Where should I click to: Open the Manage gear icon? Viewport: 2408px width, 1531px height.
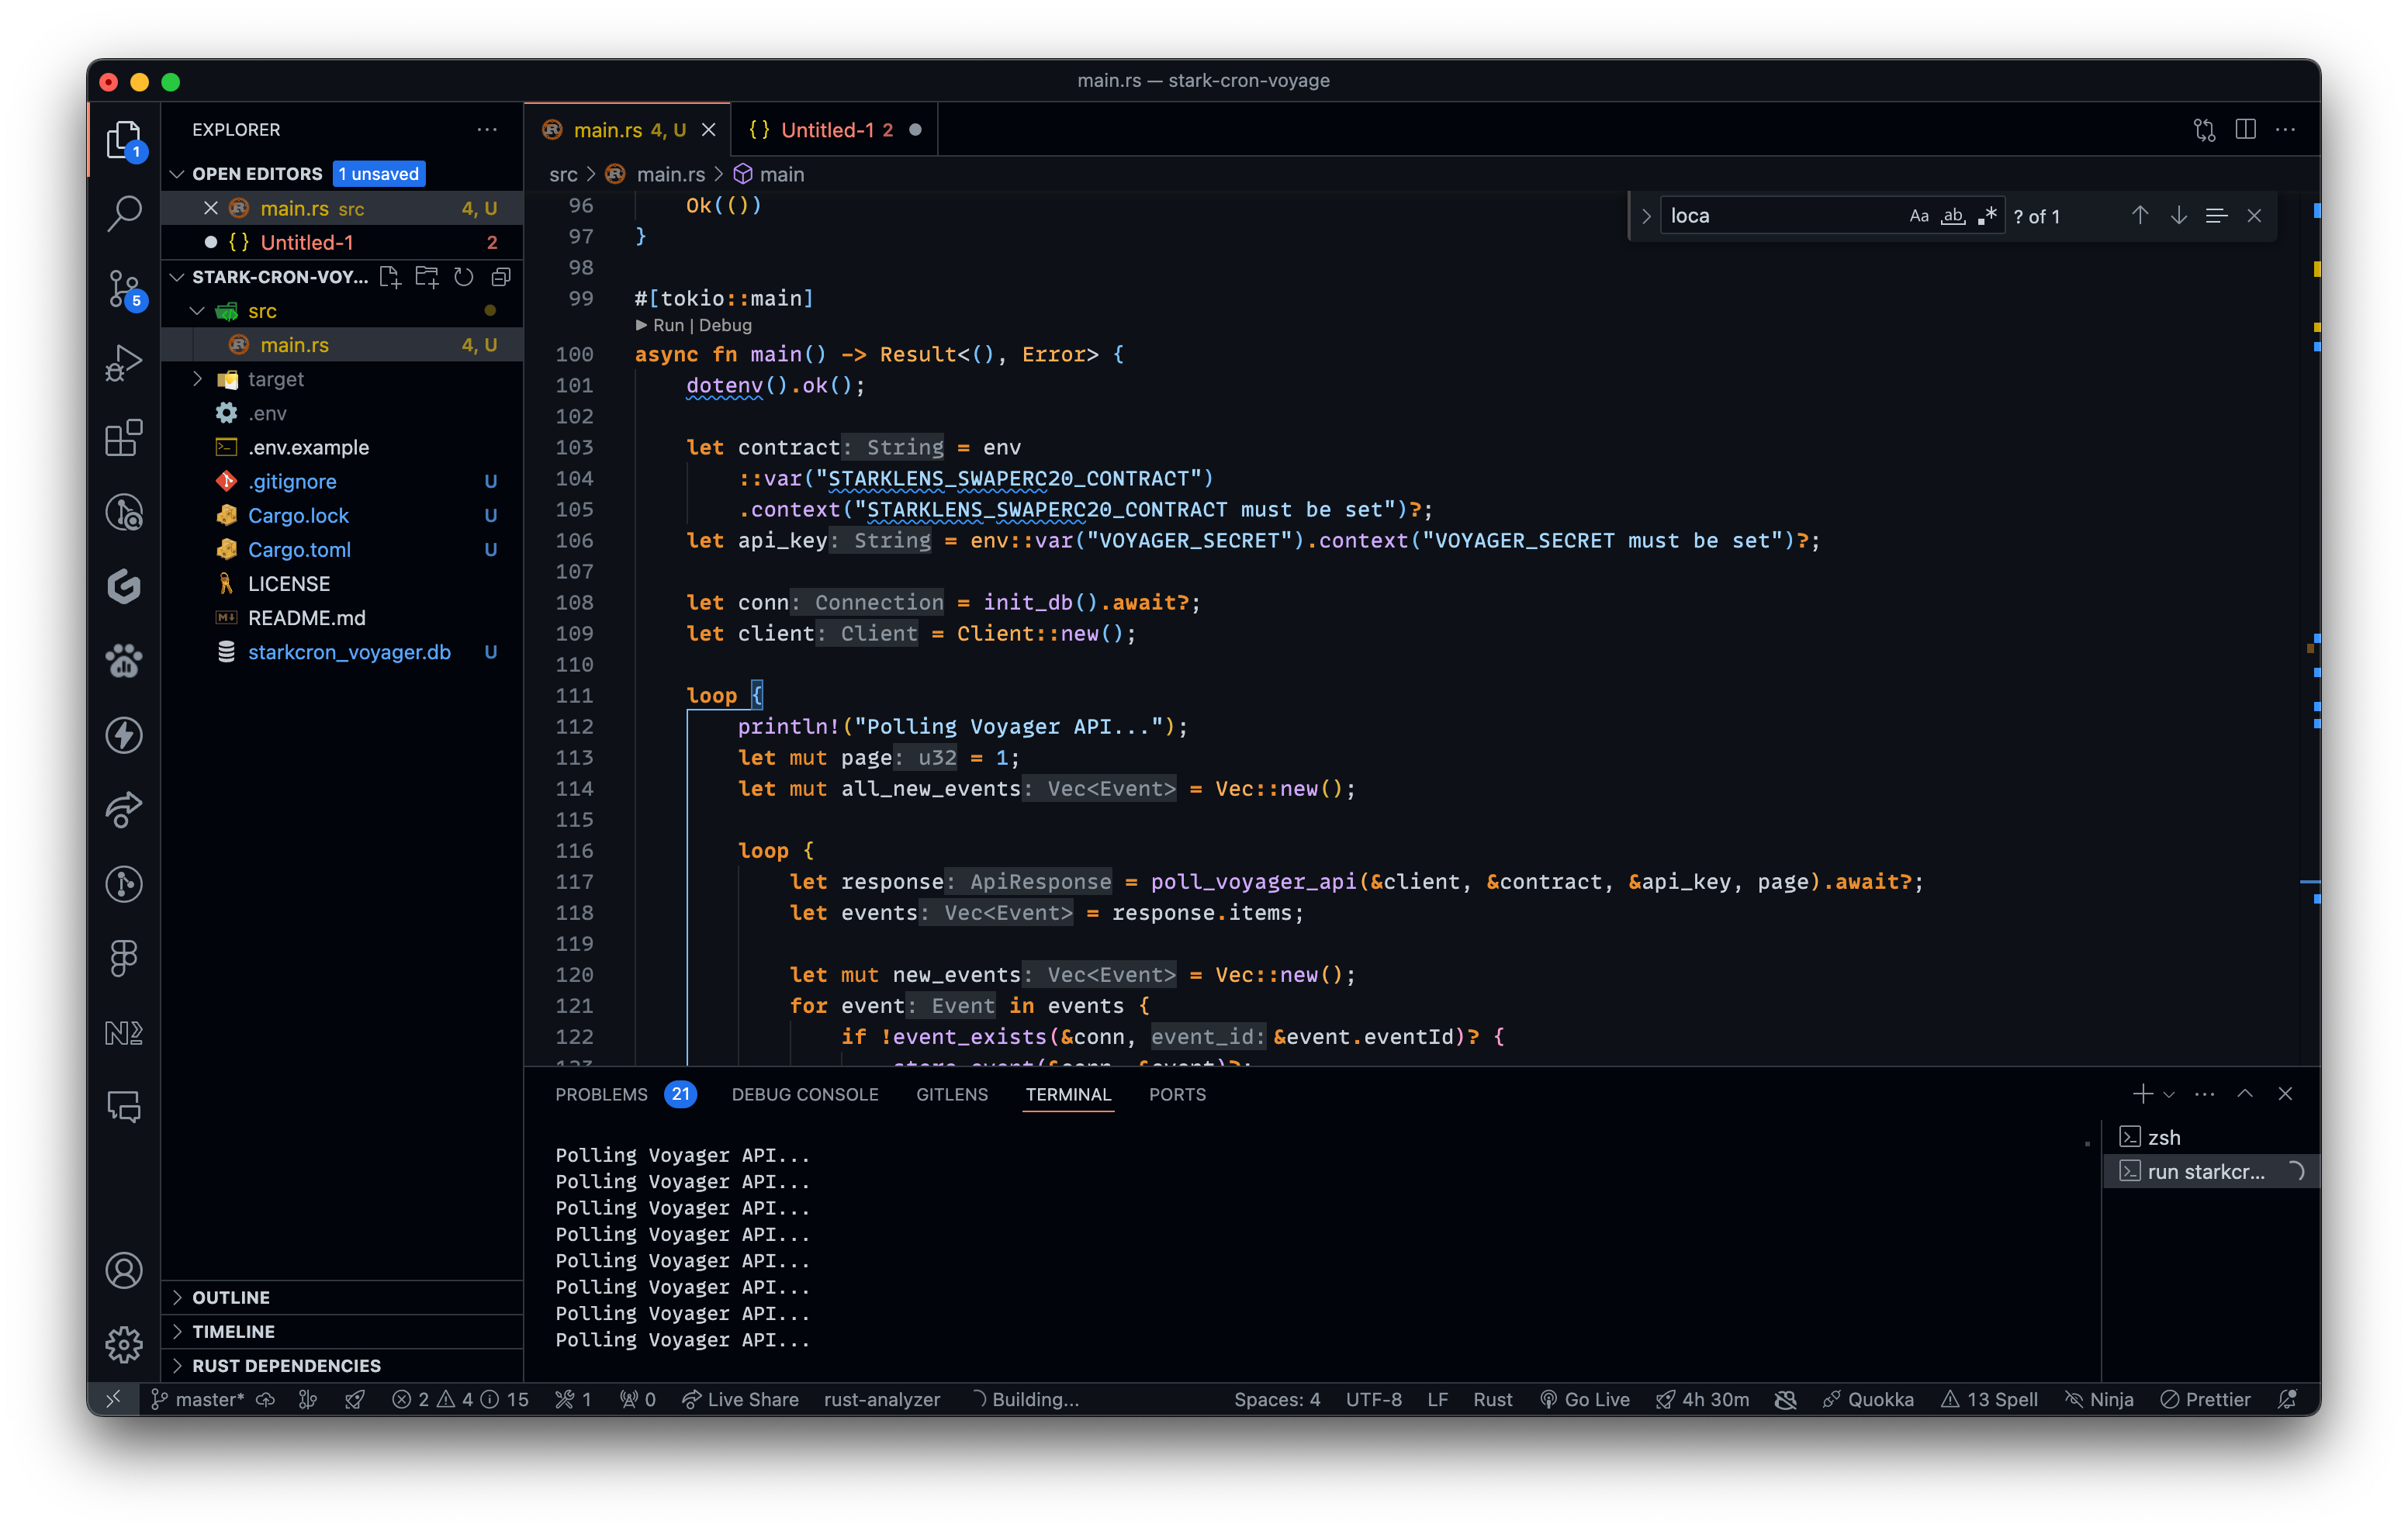(124, 1344)
